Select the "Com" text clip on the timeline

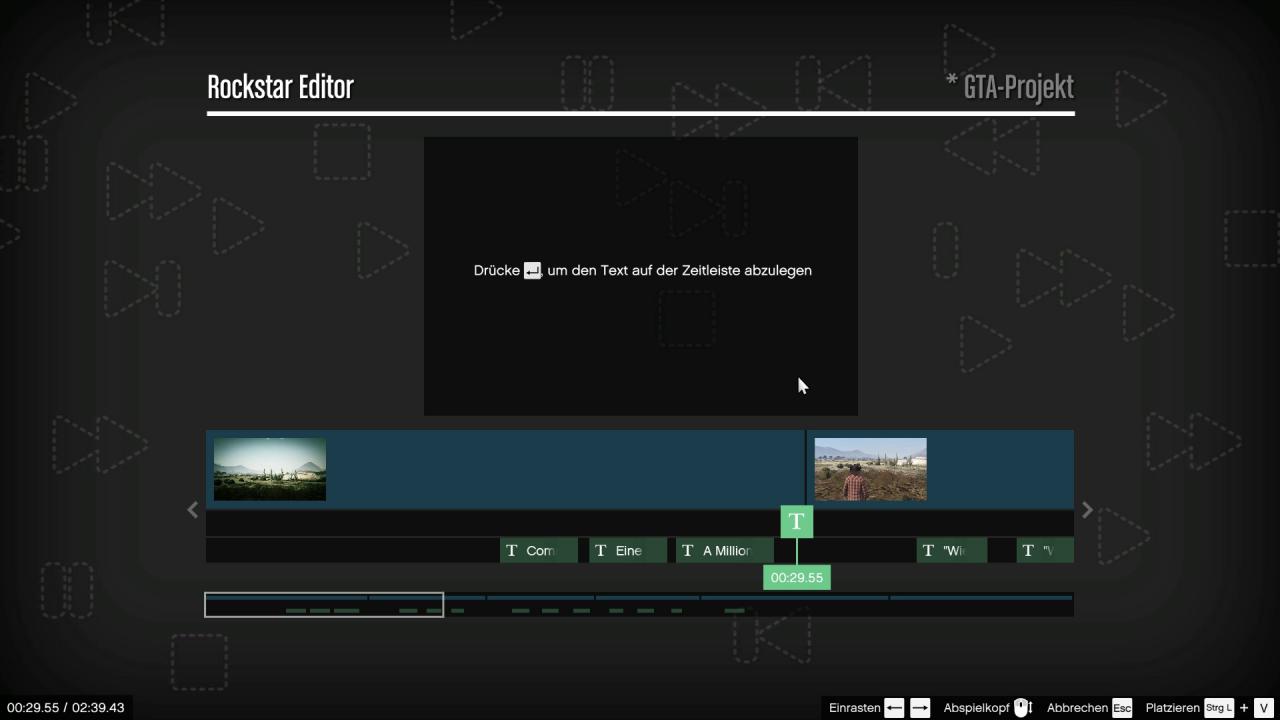coord(539,550)
